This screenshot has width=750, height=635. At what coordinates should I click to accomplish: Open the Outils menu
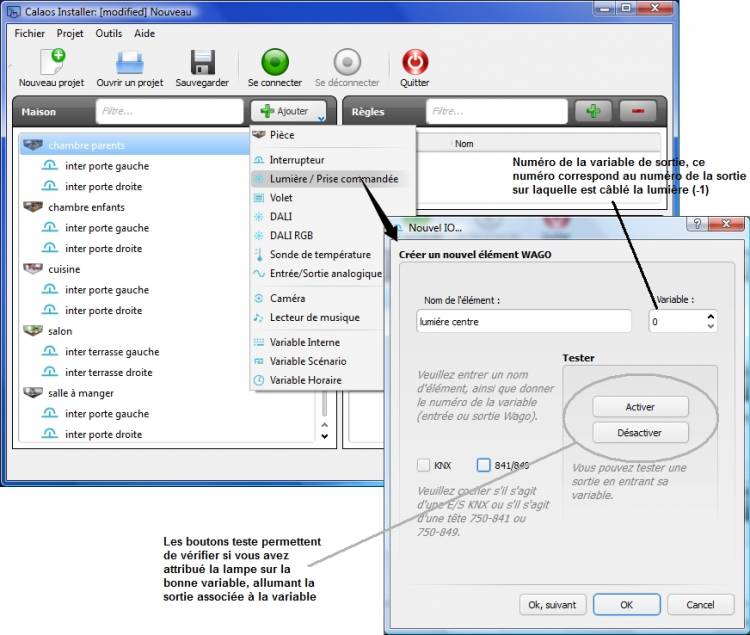[109, 33]
